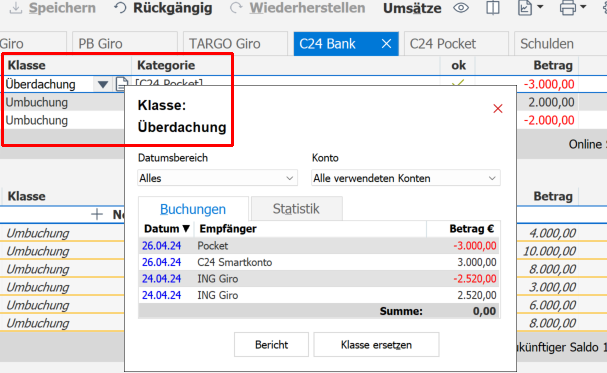Click the Klasse ersetzen button
Image resolution: width=607 pixels, height=373 pixels.
(x=376, y=345)
